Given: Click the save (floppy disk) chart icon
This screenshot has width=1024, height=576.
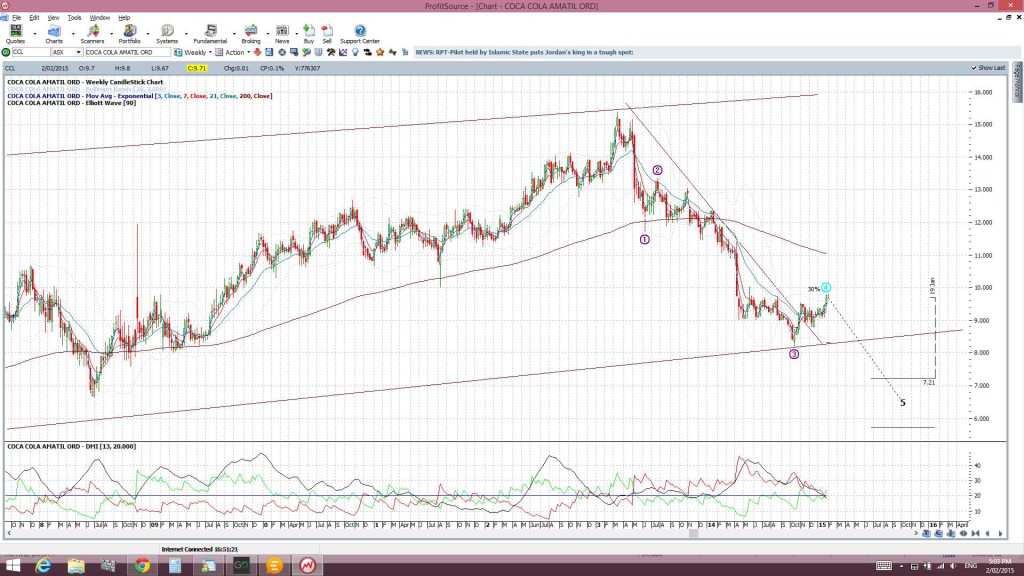Looking at the screenshot, I should click(269, 52).
